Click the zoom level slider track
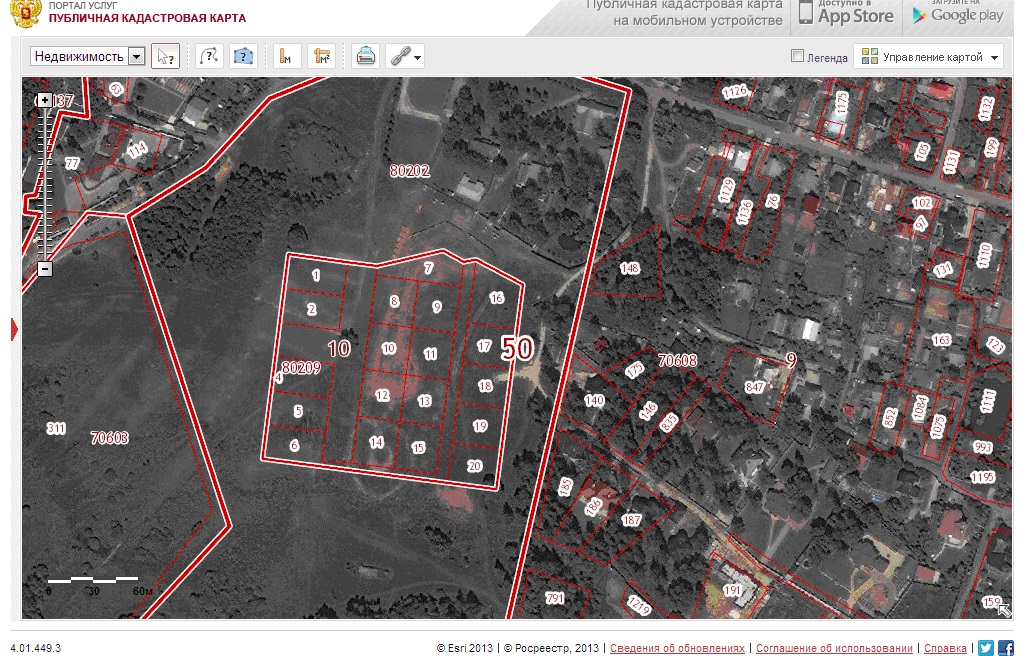 point(45,184)
